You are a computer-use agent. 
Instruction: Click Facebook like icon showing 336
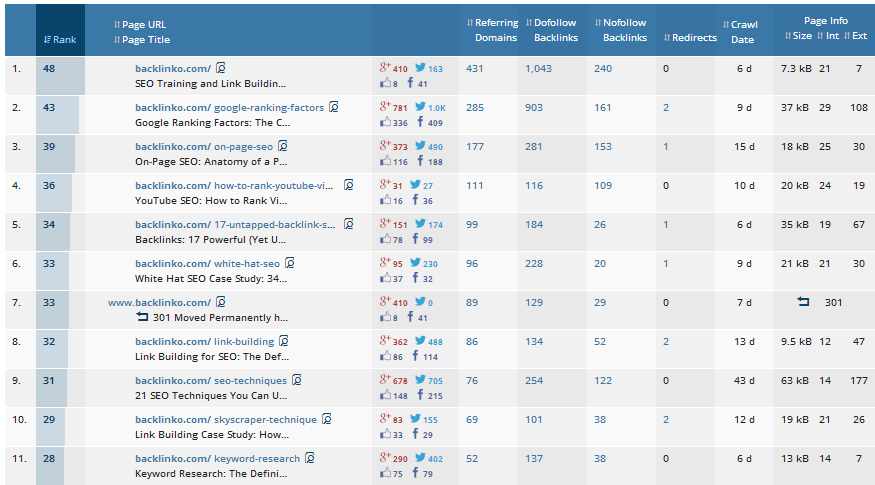[x=385, y=122]
